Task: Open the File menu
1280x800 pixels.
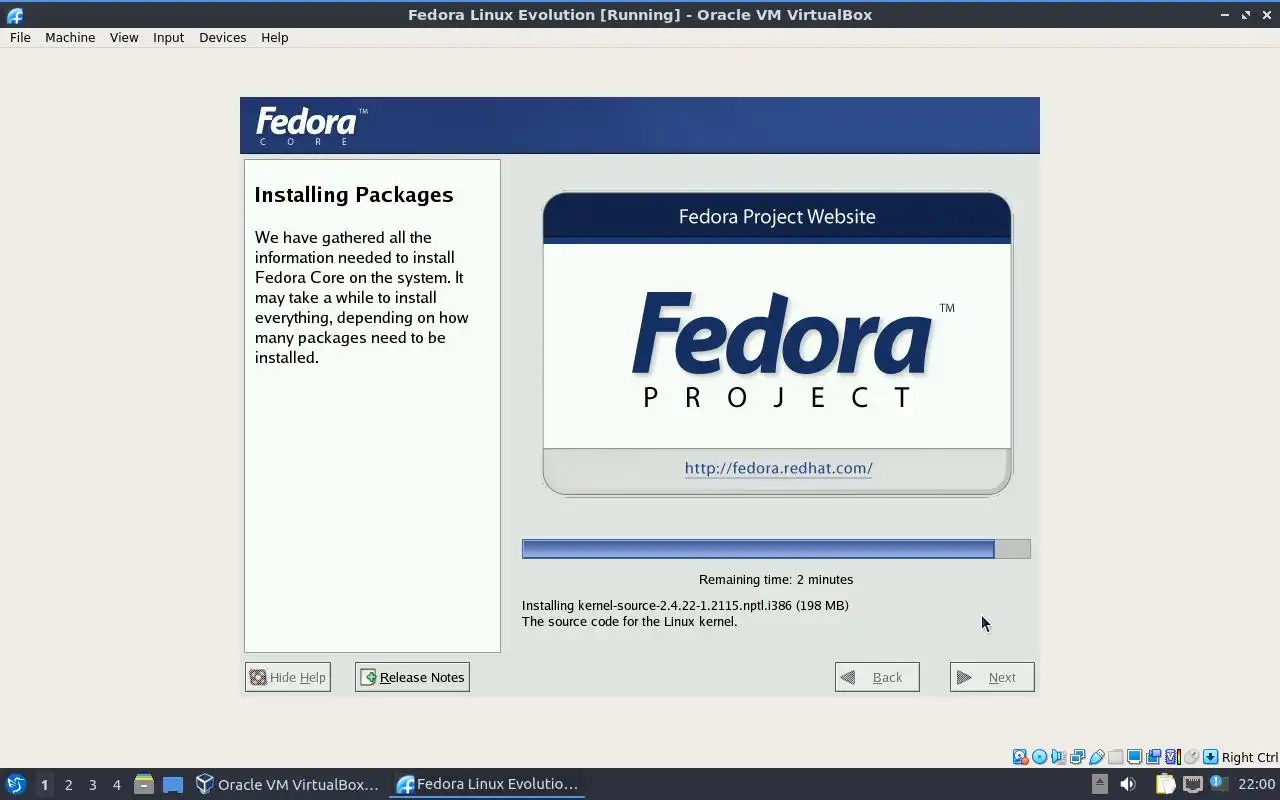Action: (x=20, y=37)
